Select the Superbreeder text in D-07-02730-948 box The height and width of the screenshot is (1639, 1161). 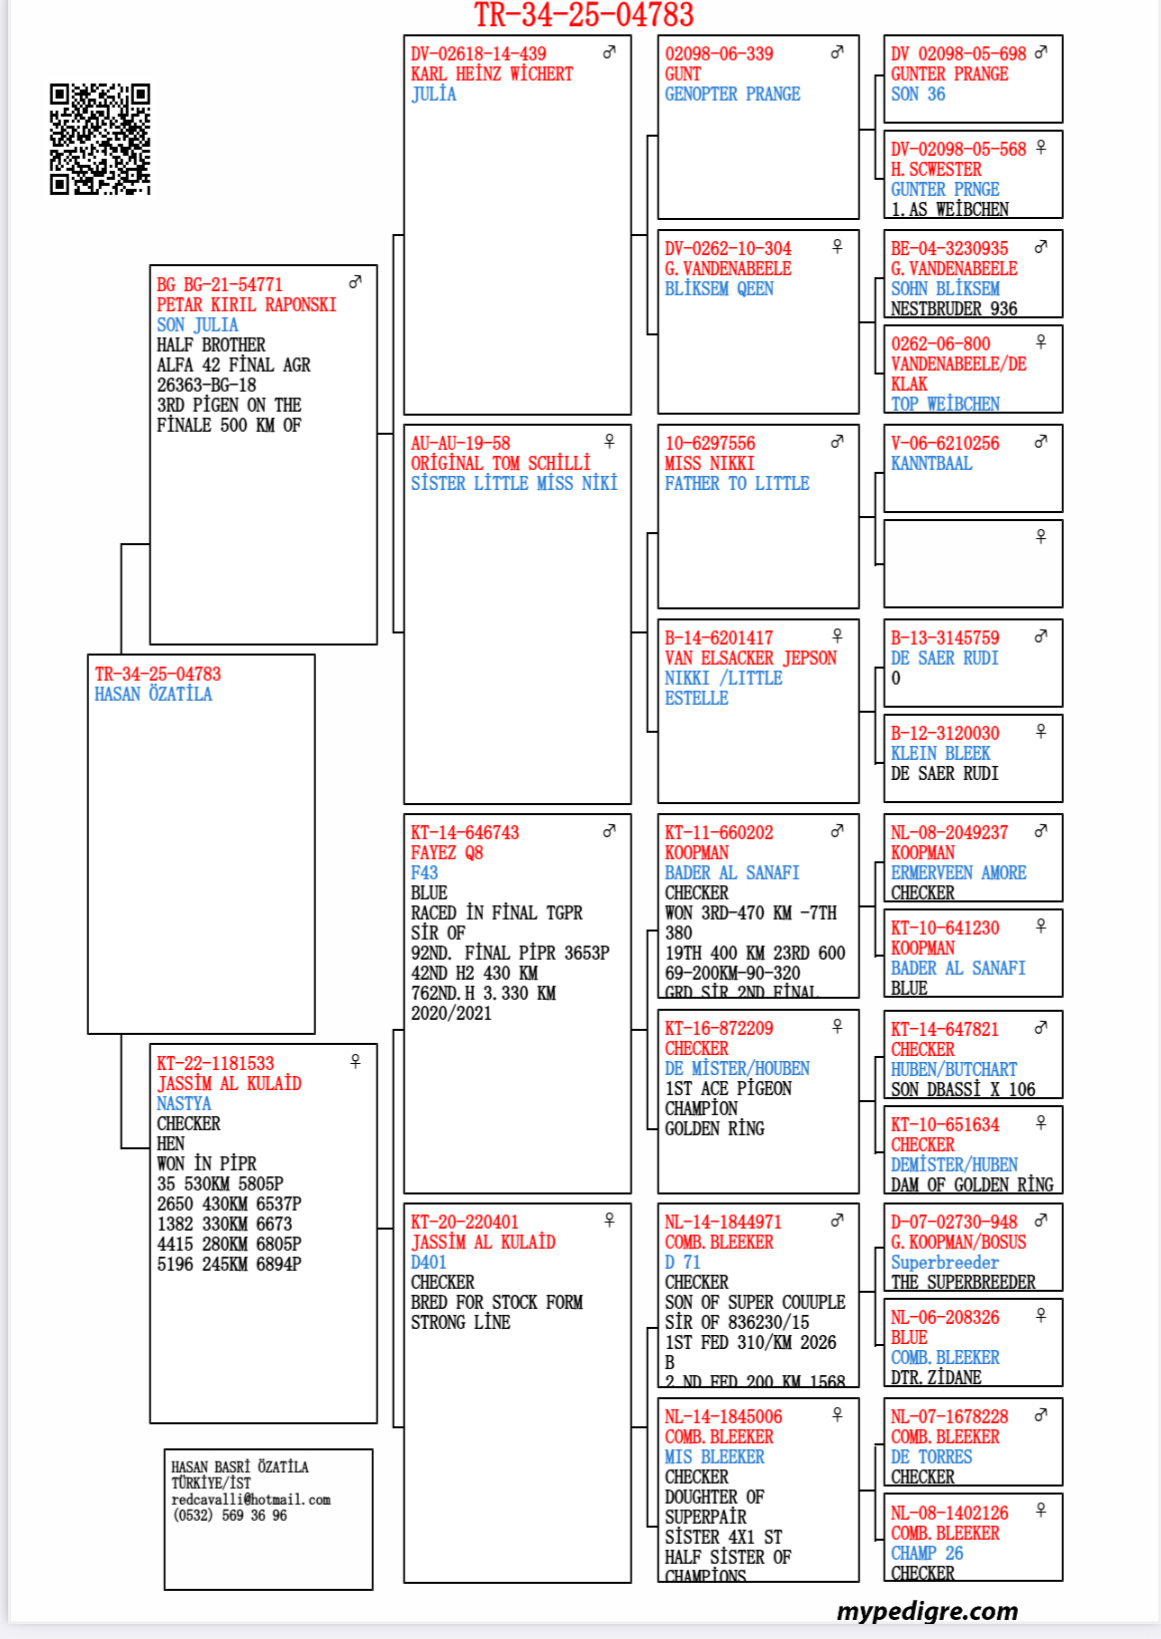(944, 1262)
